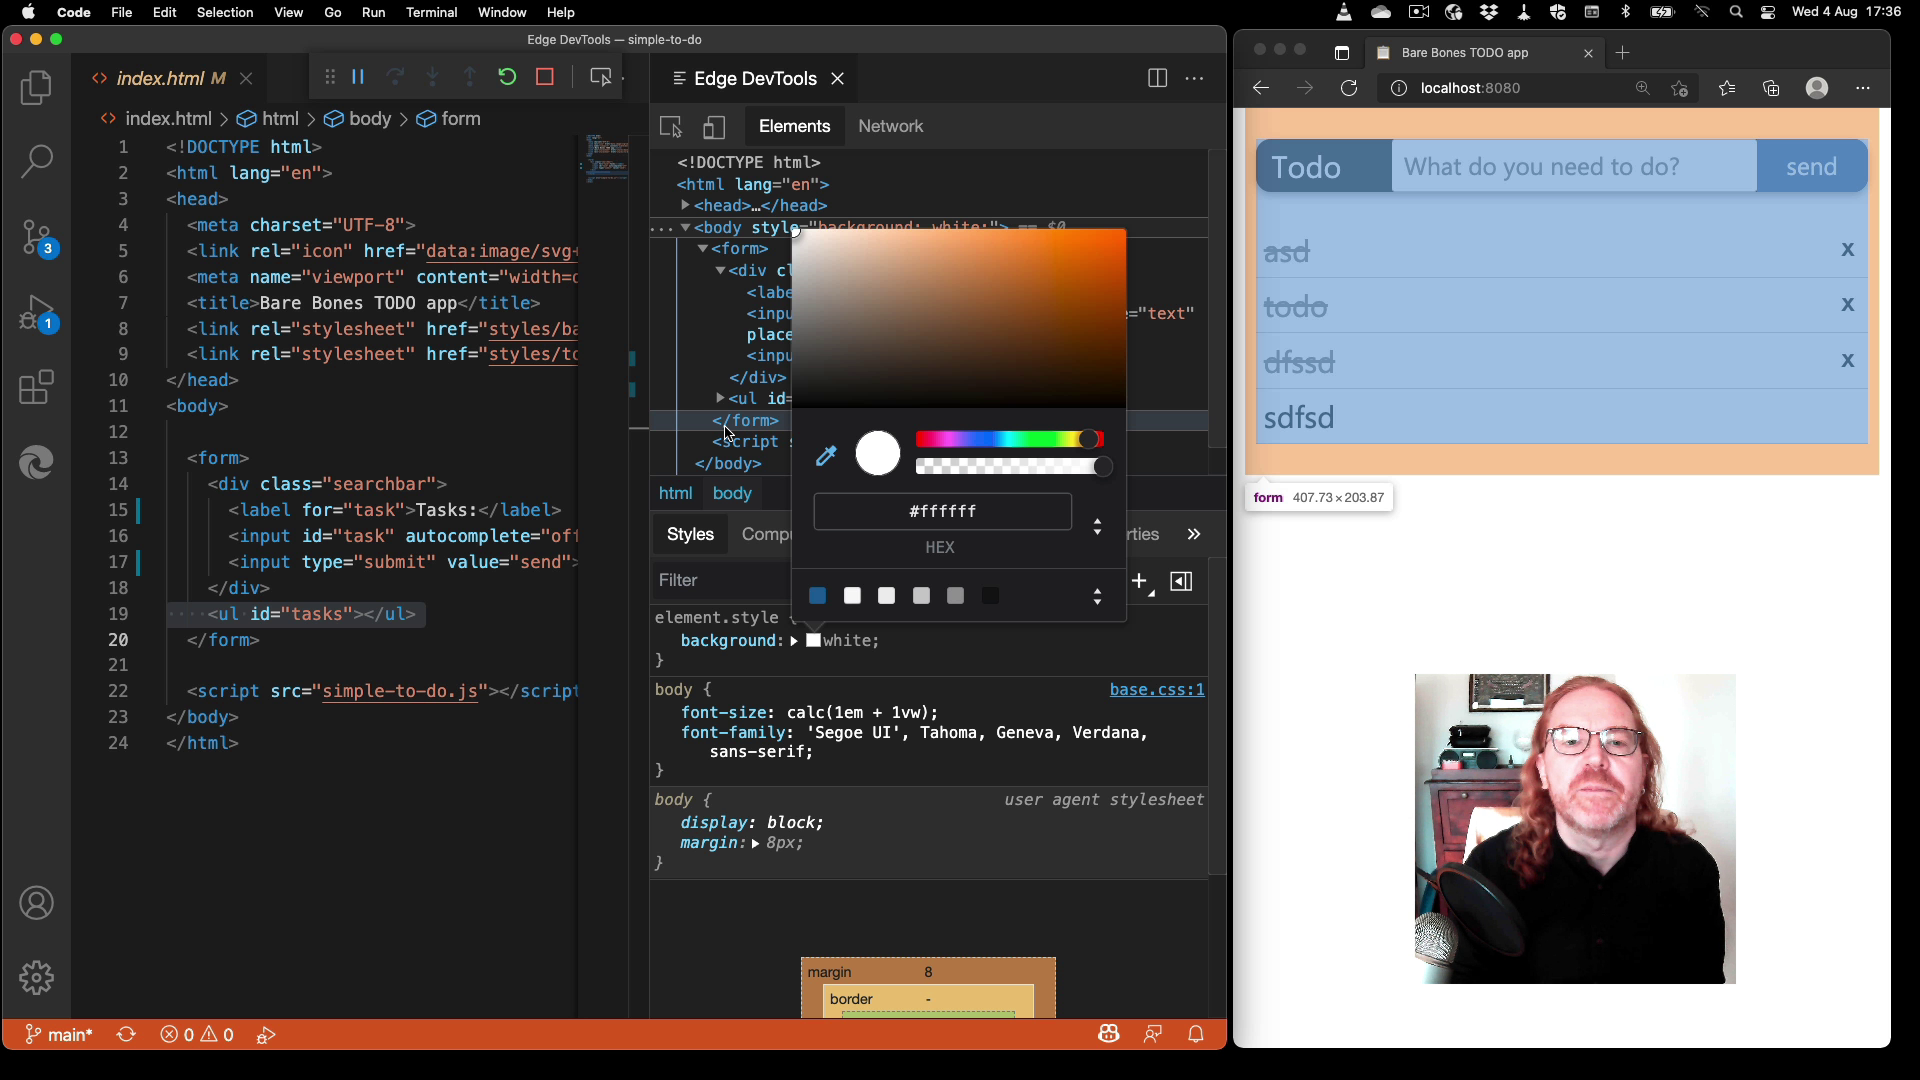Focus the 'What do you need to do?' field

coord(1574,166)
